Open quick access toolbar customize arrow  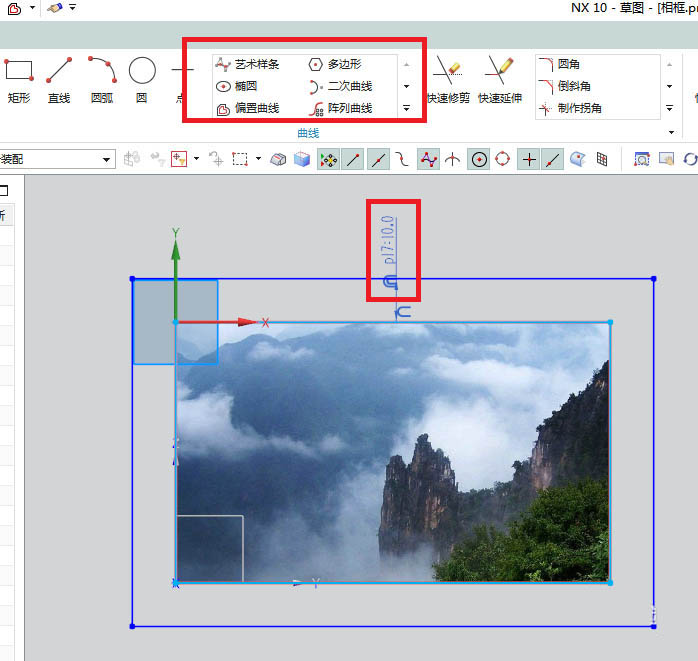(73, 8)
